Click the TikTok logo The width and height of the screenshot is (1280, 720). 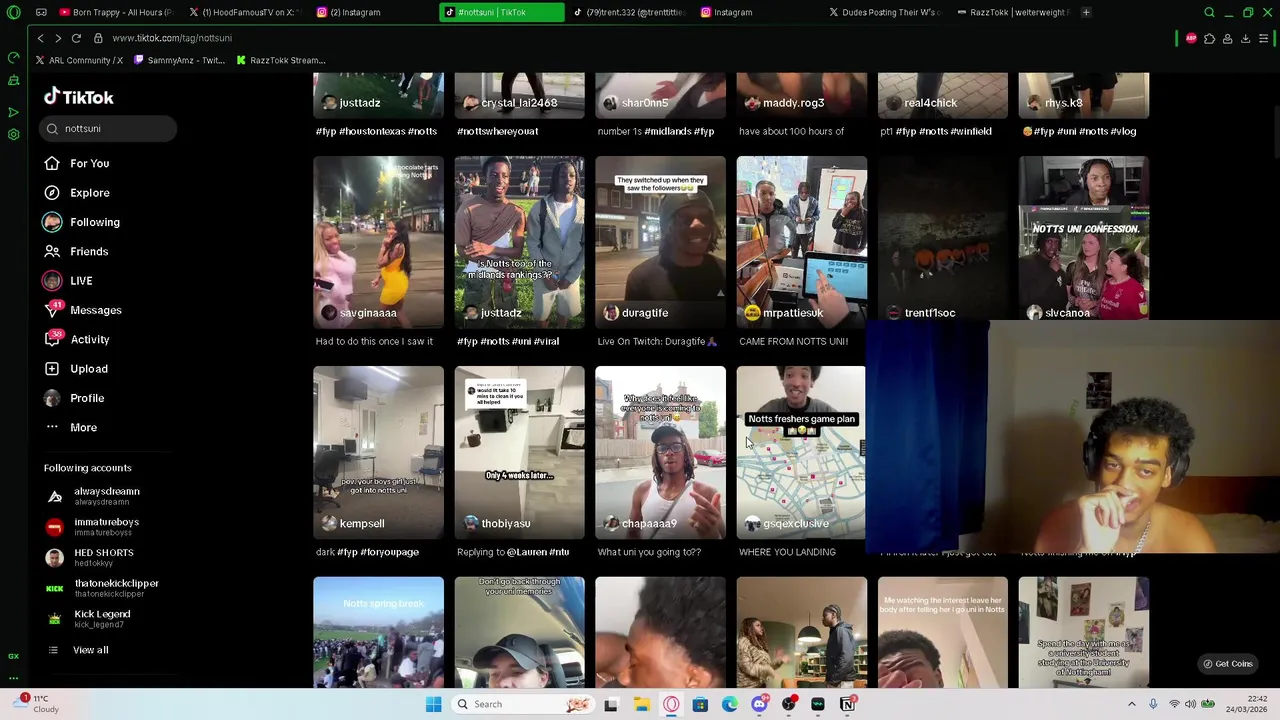coord(79,97)
